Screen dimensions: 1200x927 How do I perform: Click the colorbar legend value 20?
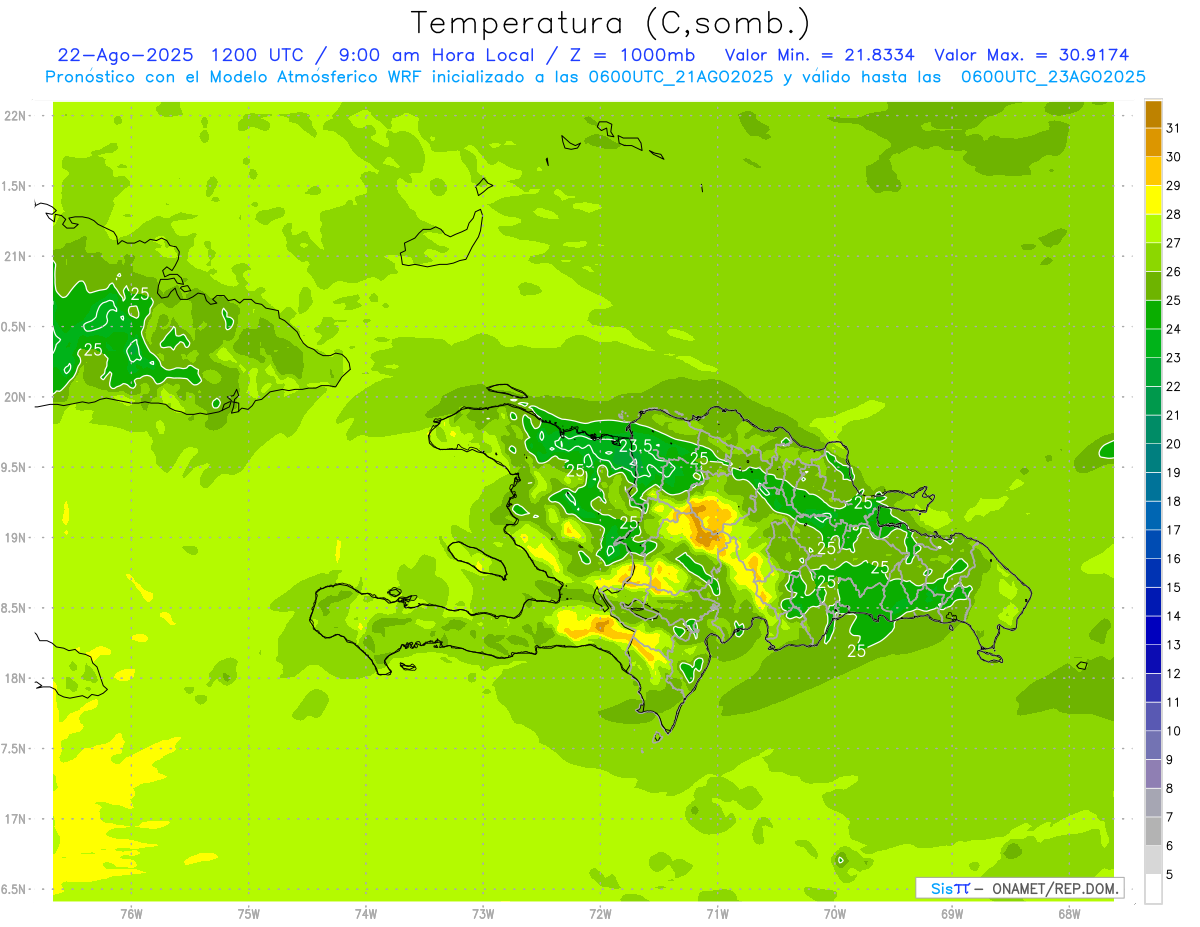click(1174, 444)
